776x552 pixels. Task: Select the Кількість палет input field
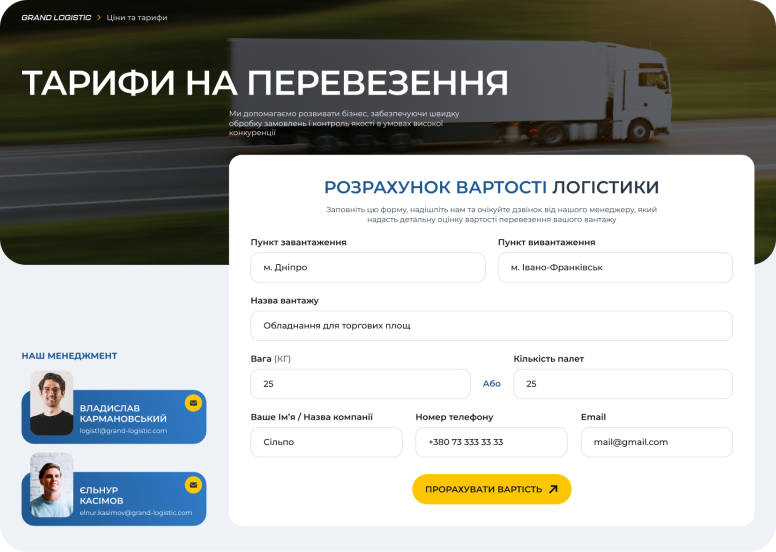click(x=623, y=384)
